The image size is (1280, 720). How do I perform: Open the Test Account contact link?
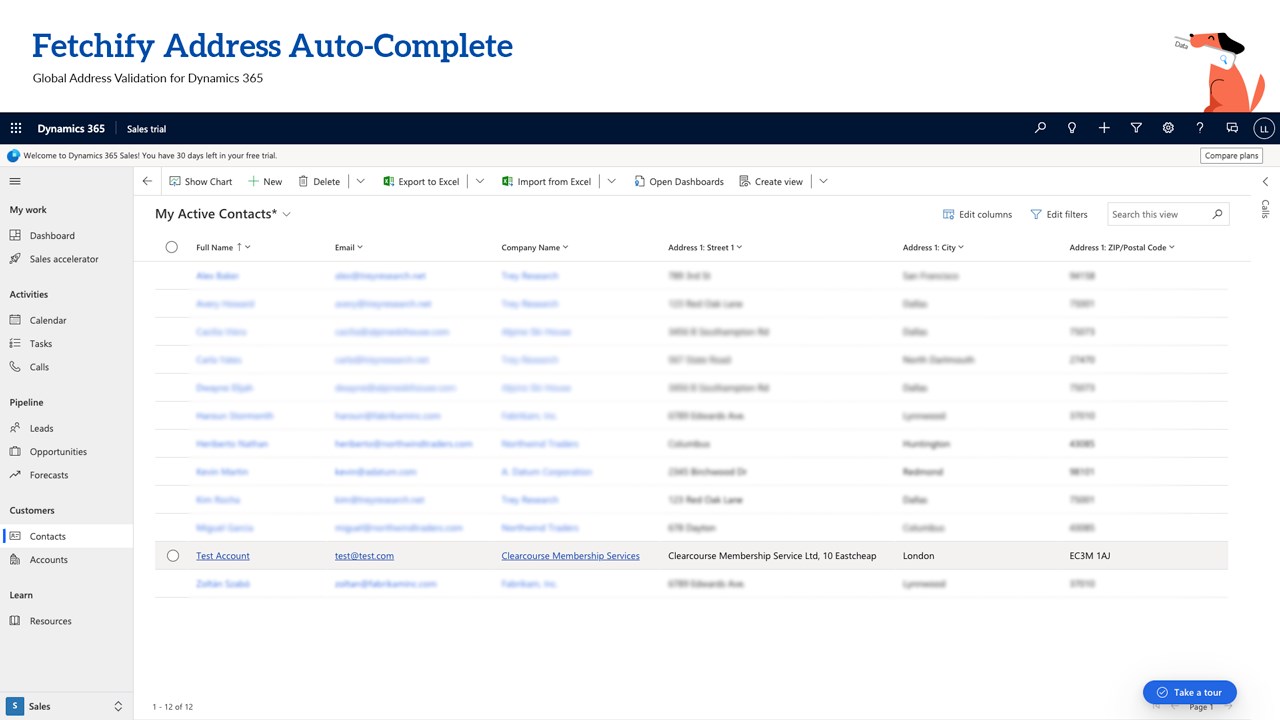click(223, 555)
